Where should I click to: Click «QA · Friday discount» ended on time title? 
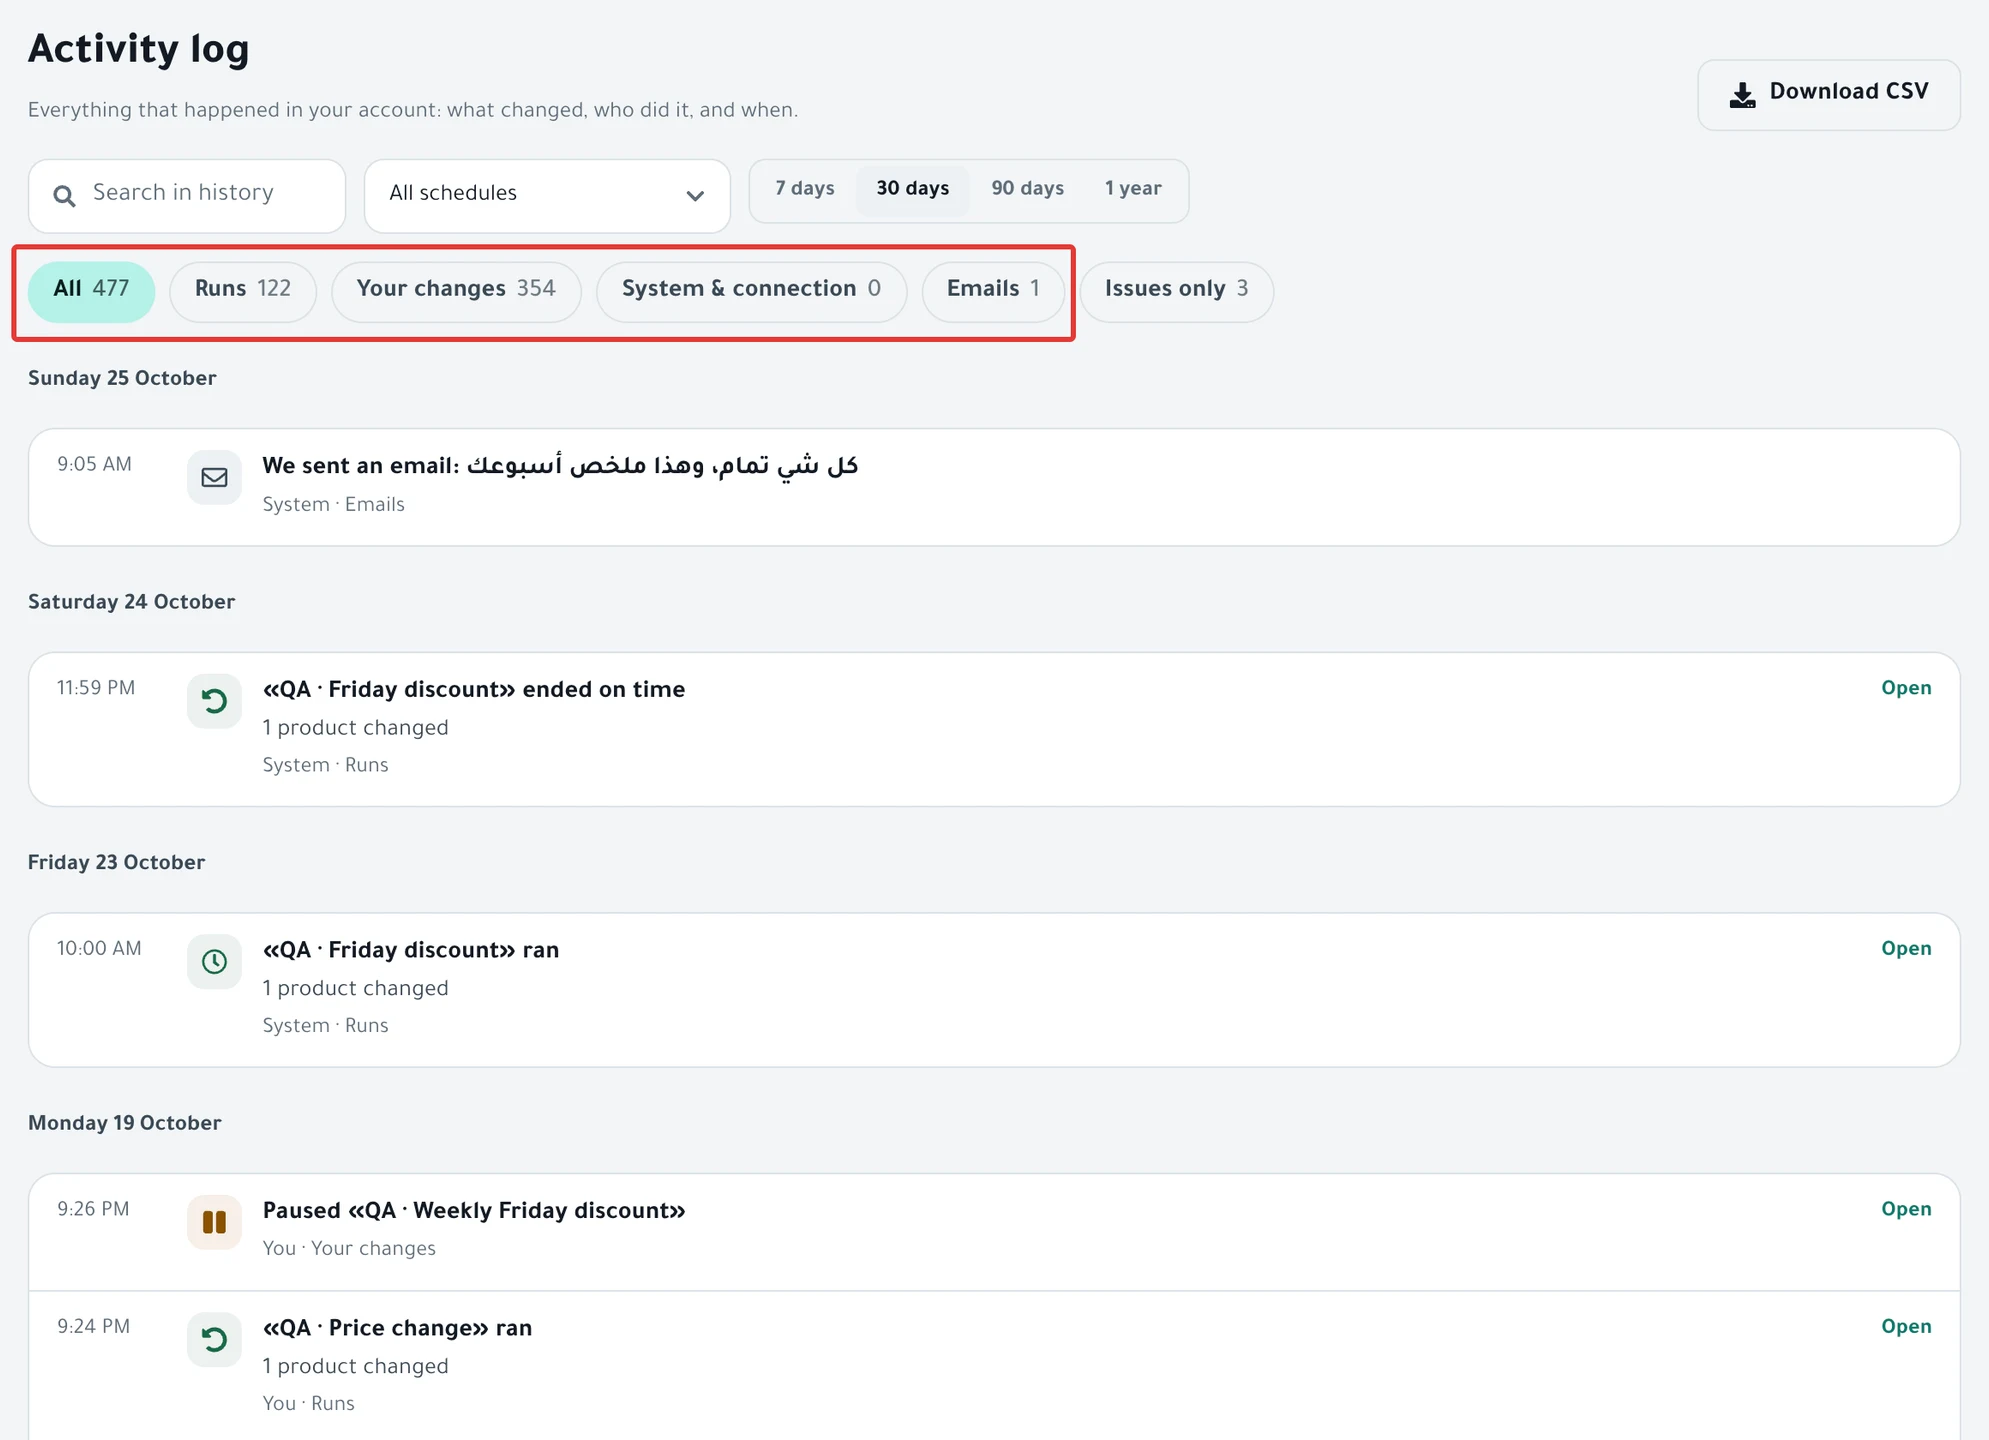[x=474, y=690]
